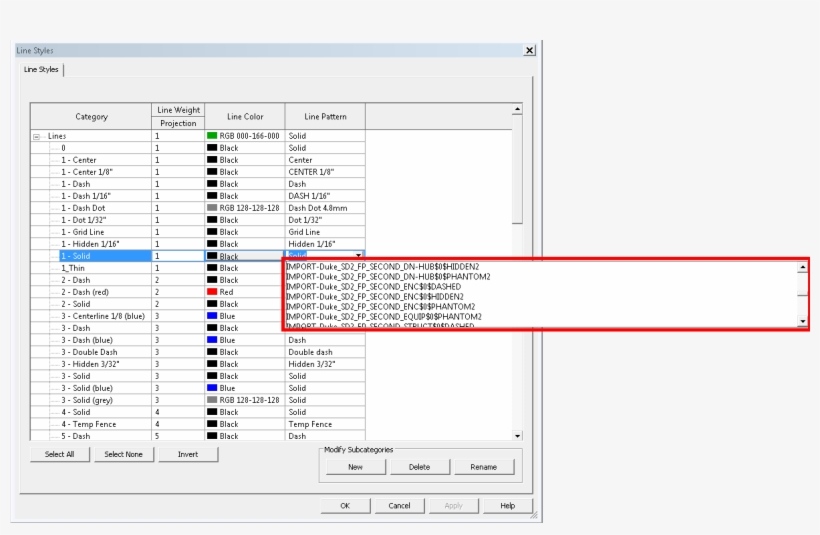Click the Double dash pattern cell
The height and width of the screenshot is (535, 820).
point(325,352)
